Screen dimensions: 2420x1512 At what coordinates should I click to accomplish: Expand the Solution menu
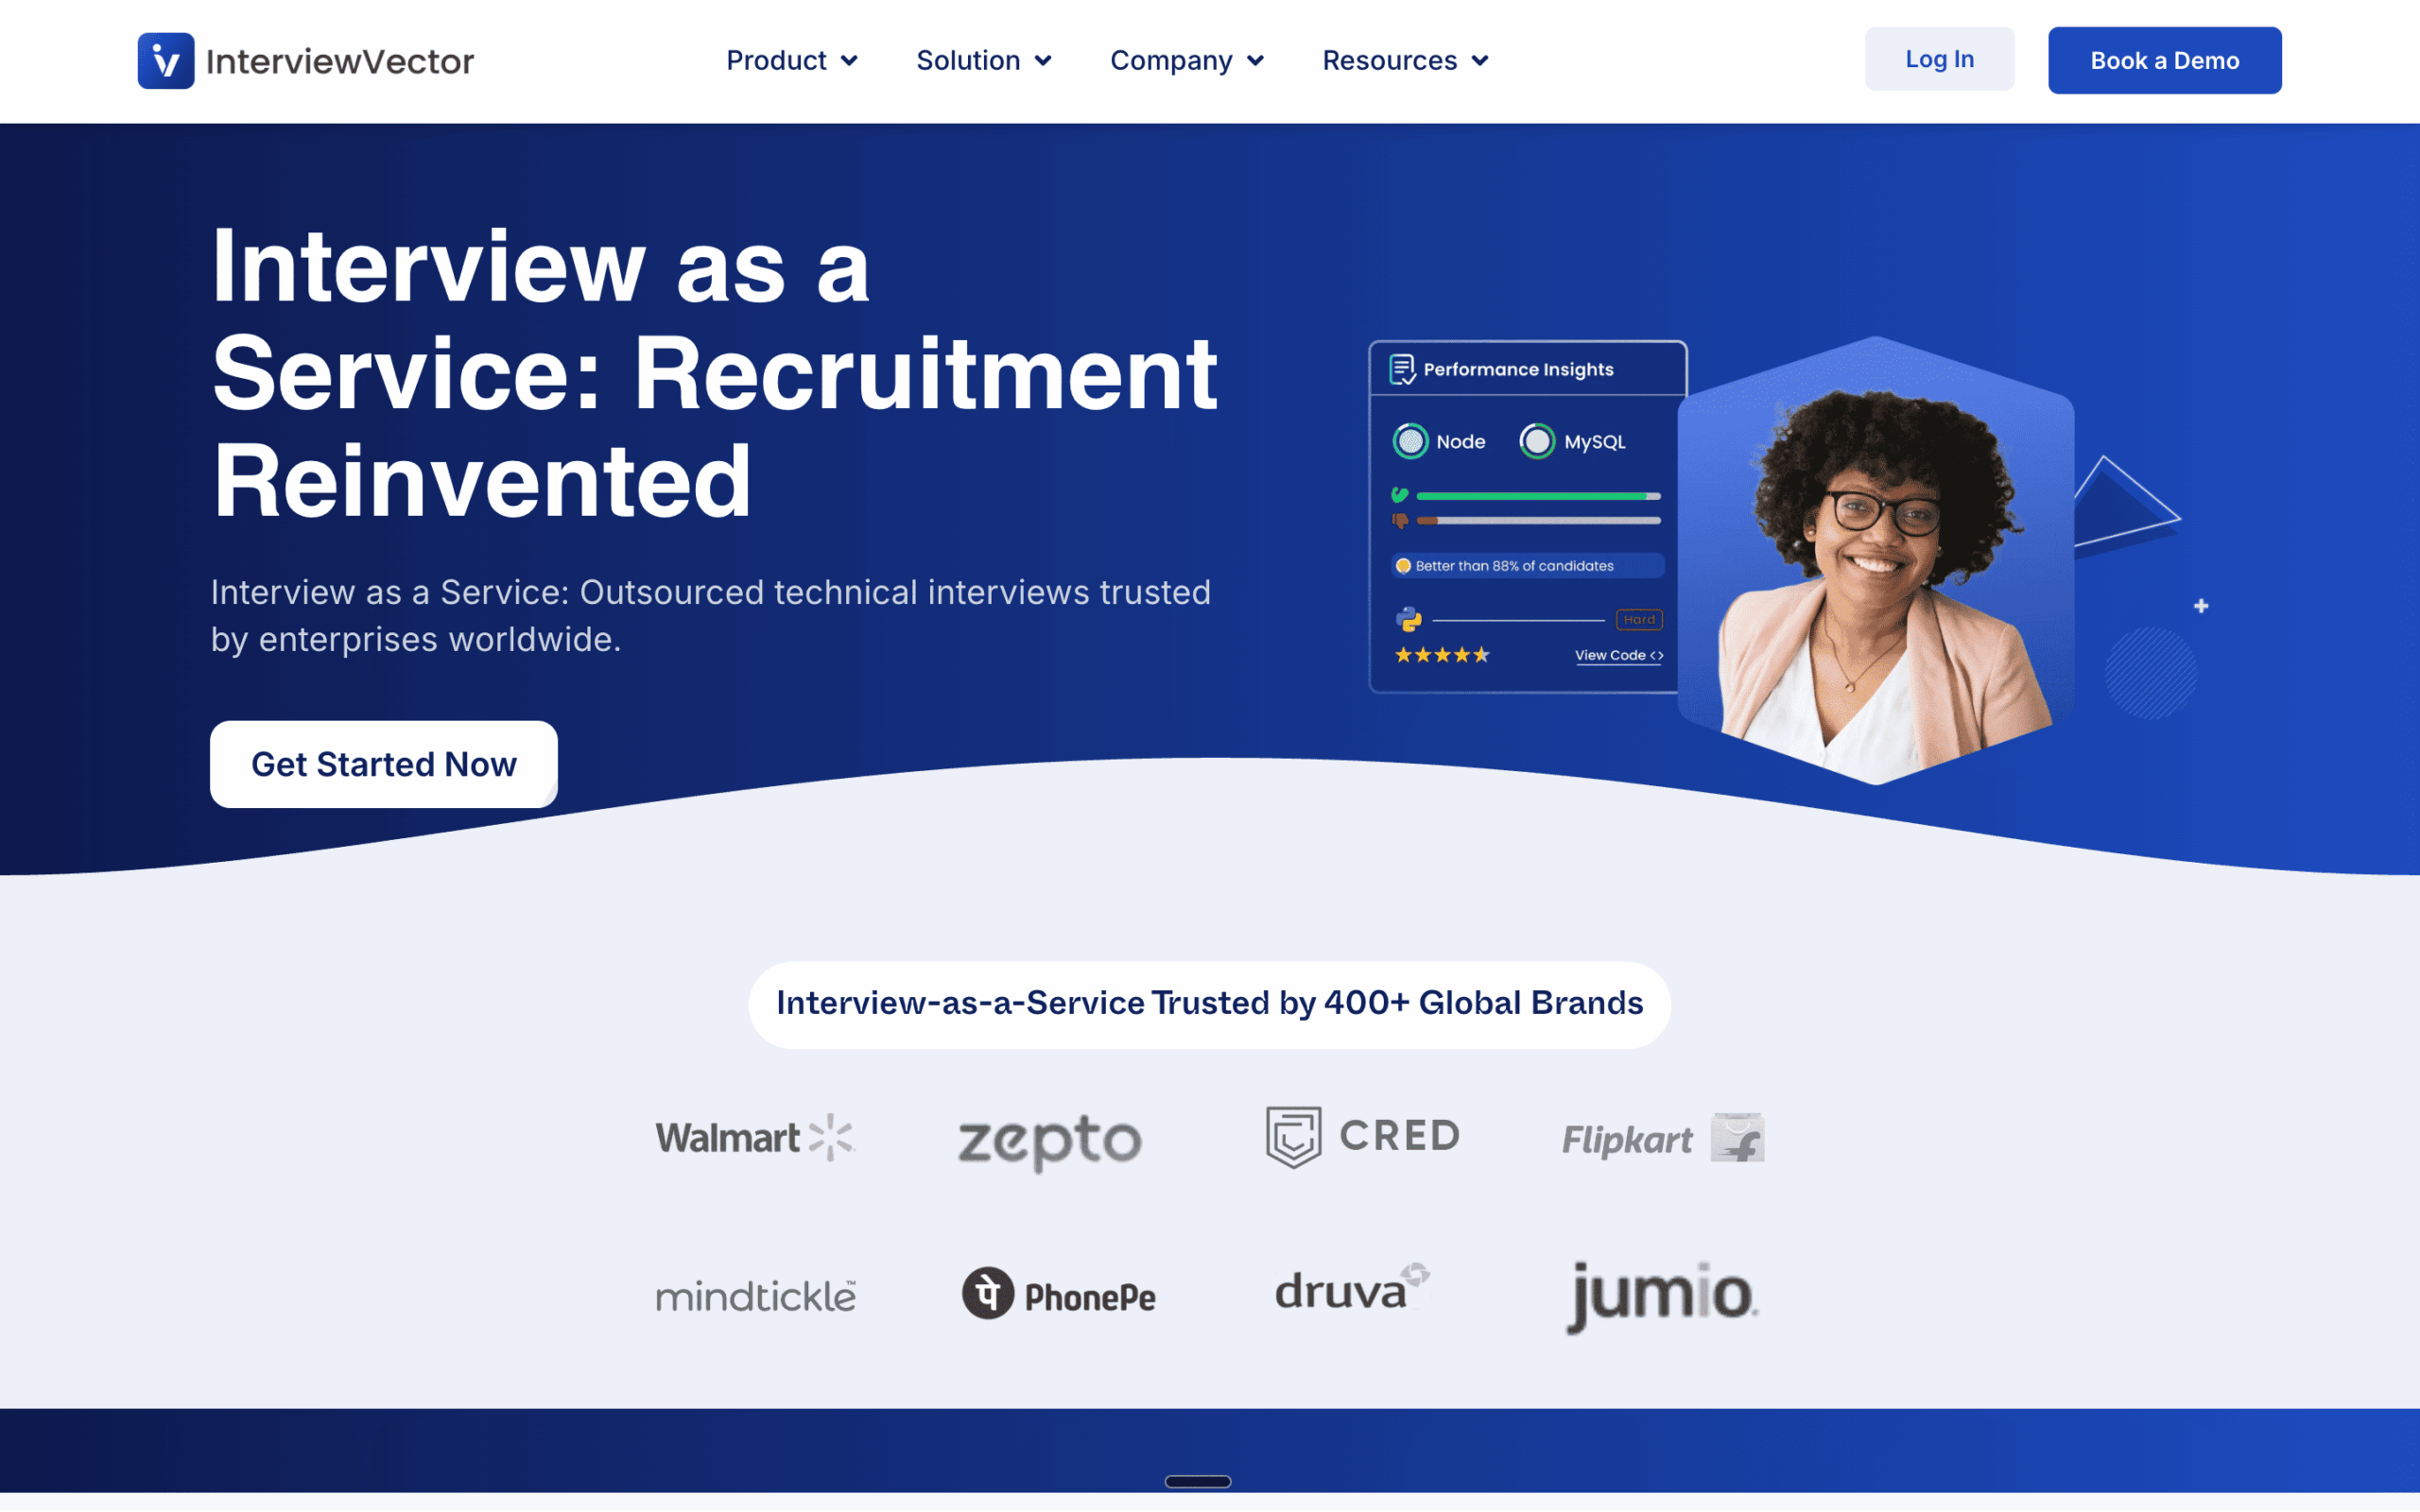(983, 60)
